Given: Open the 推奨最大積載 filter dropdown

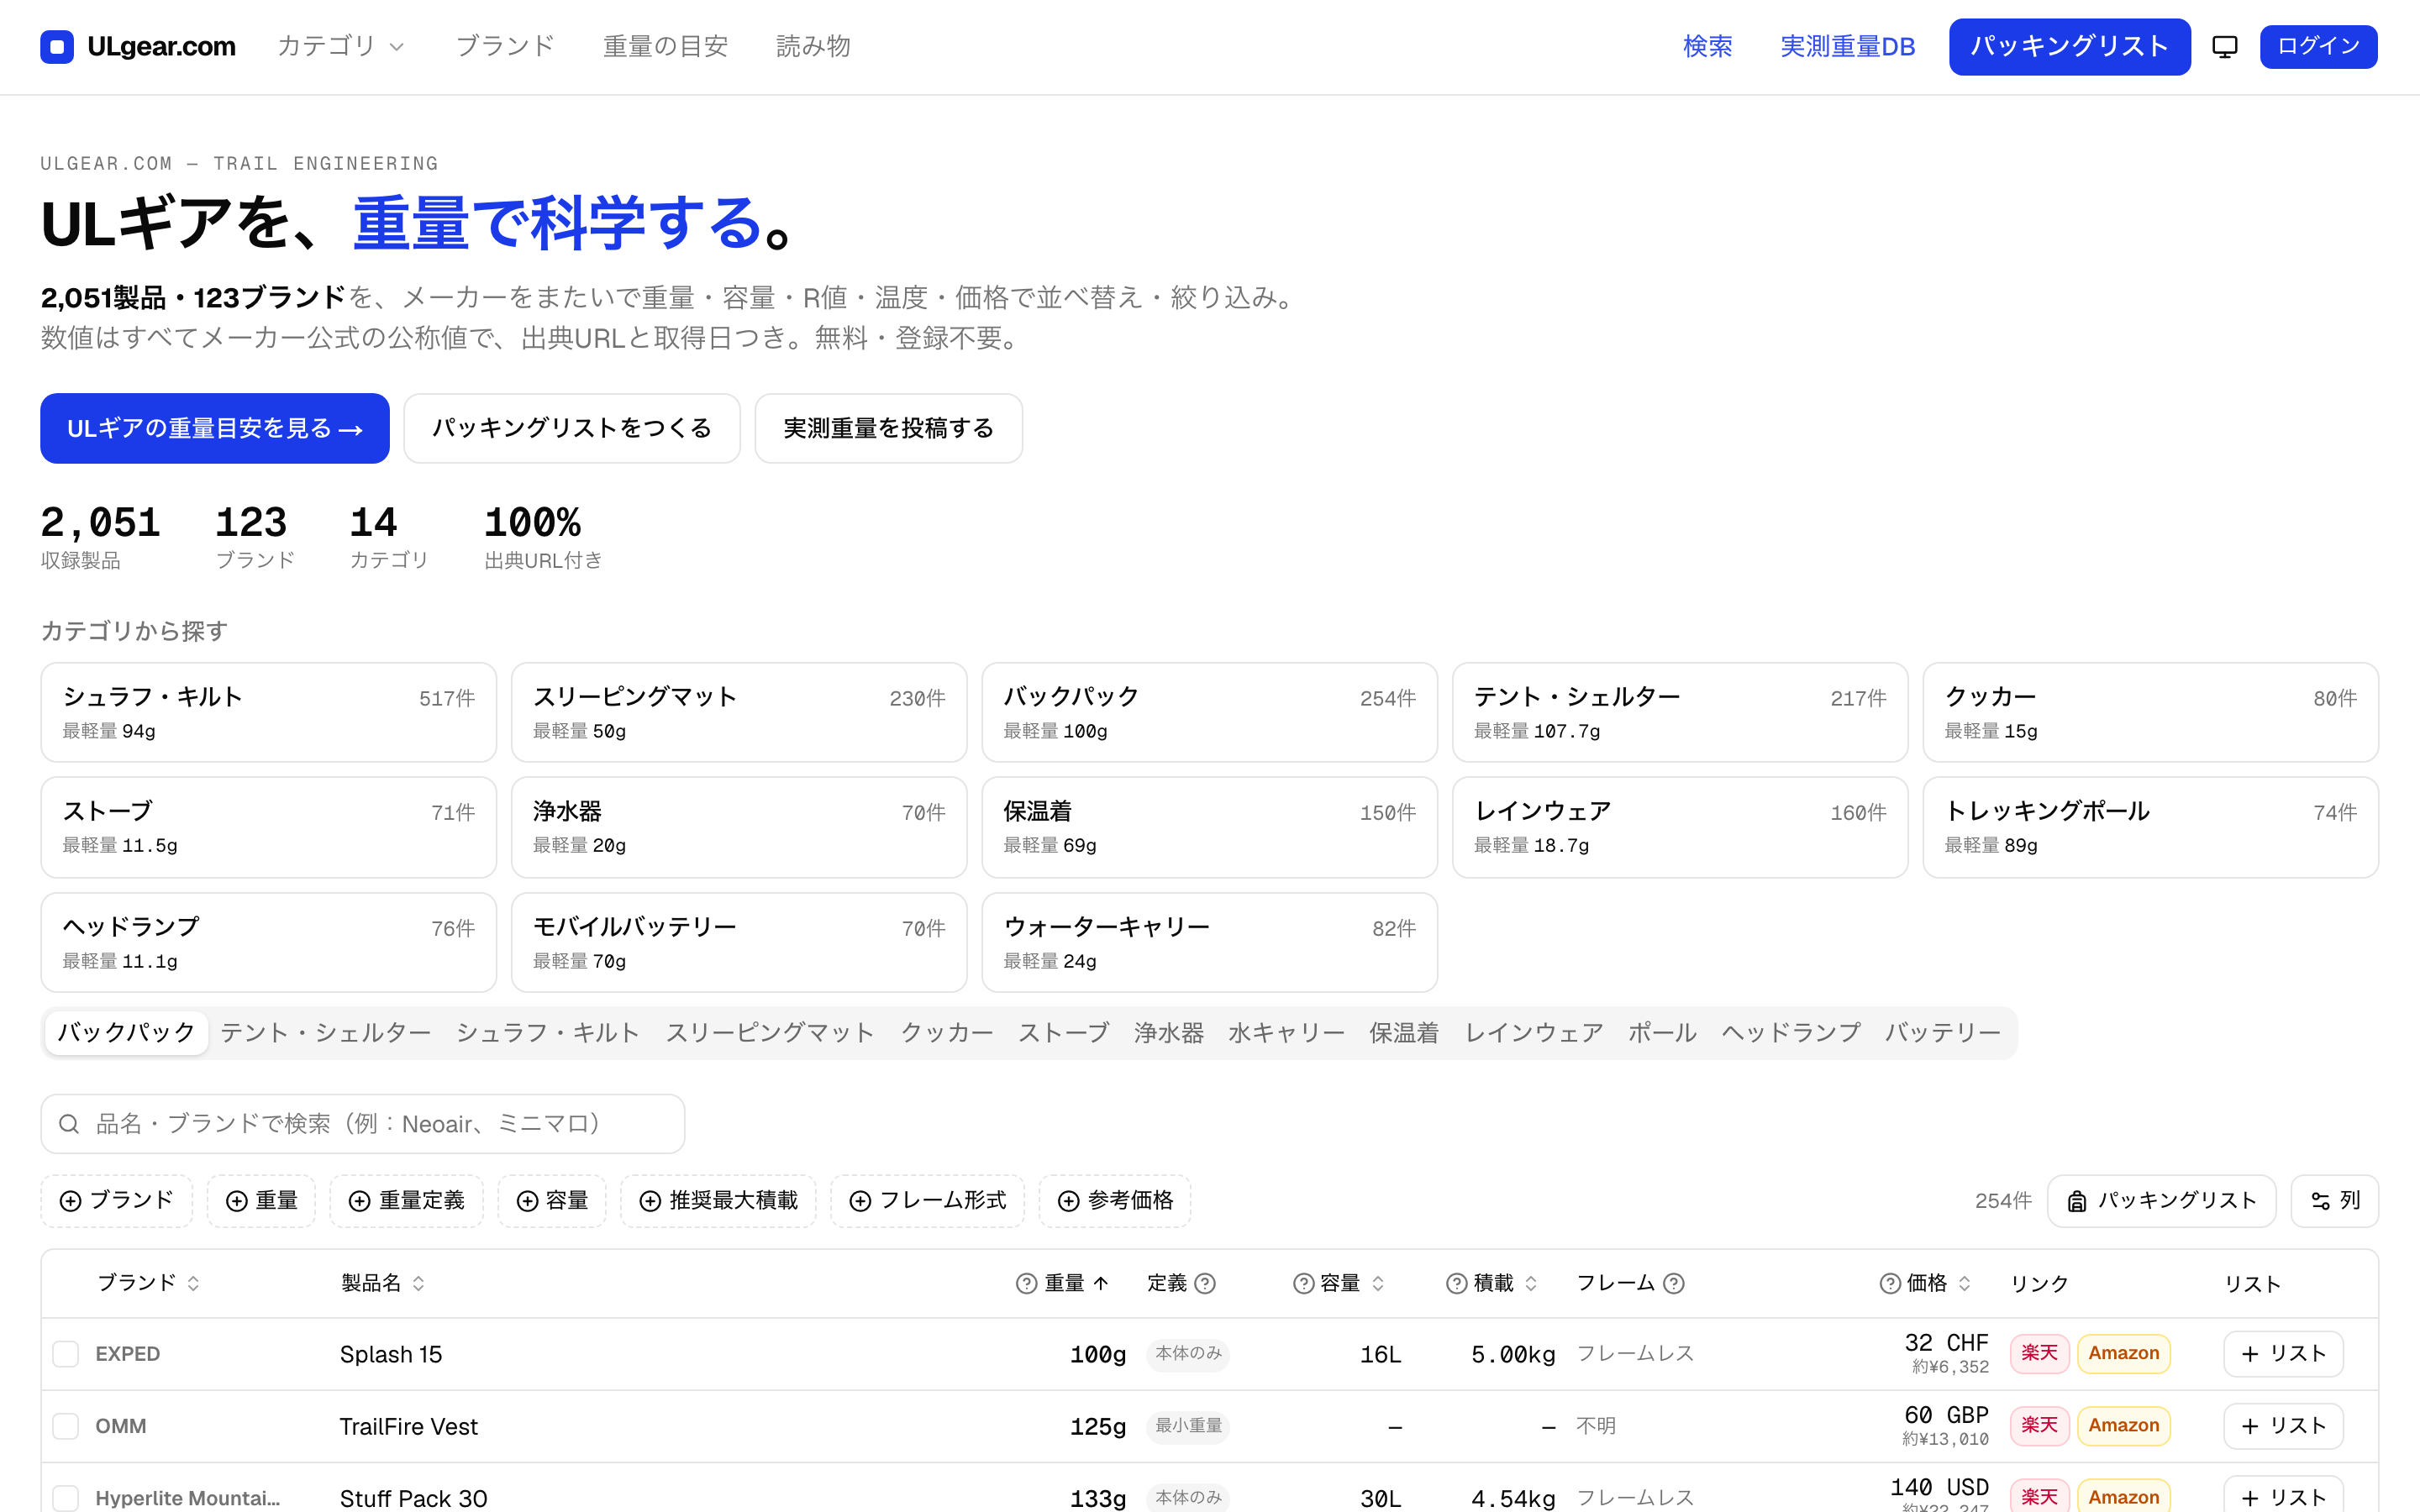Looking at the screenshot, I should tap(718, 1201).
